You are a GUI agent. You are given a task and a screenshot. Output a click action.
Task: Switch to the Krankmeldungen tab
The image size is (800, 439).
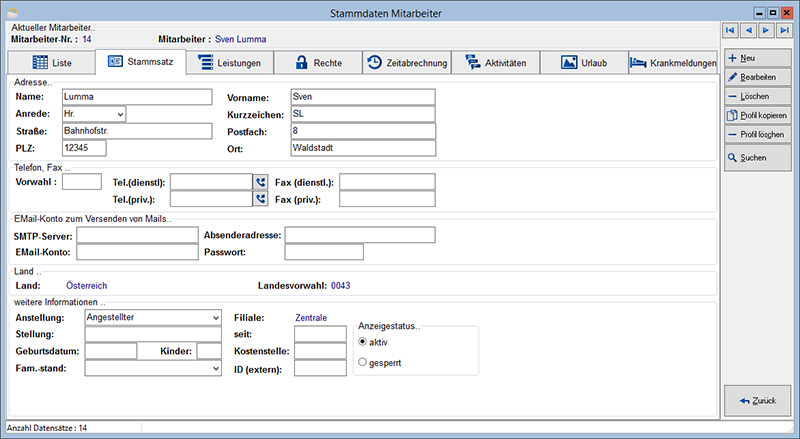point(672,63)
